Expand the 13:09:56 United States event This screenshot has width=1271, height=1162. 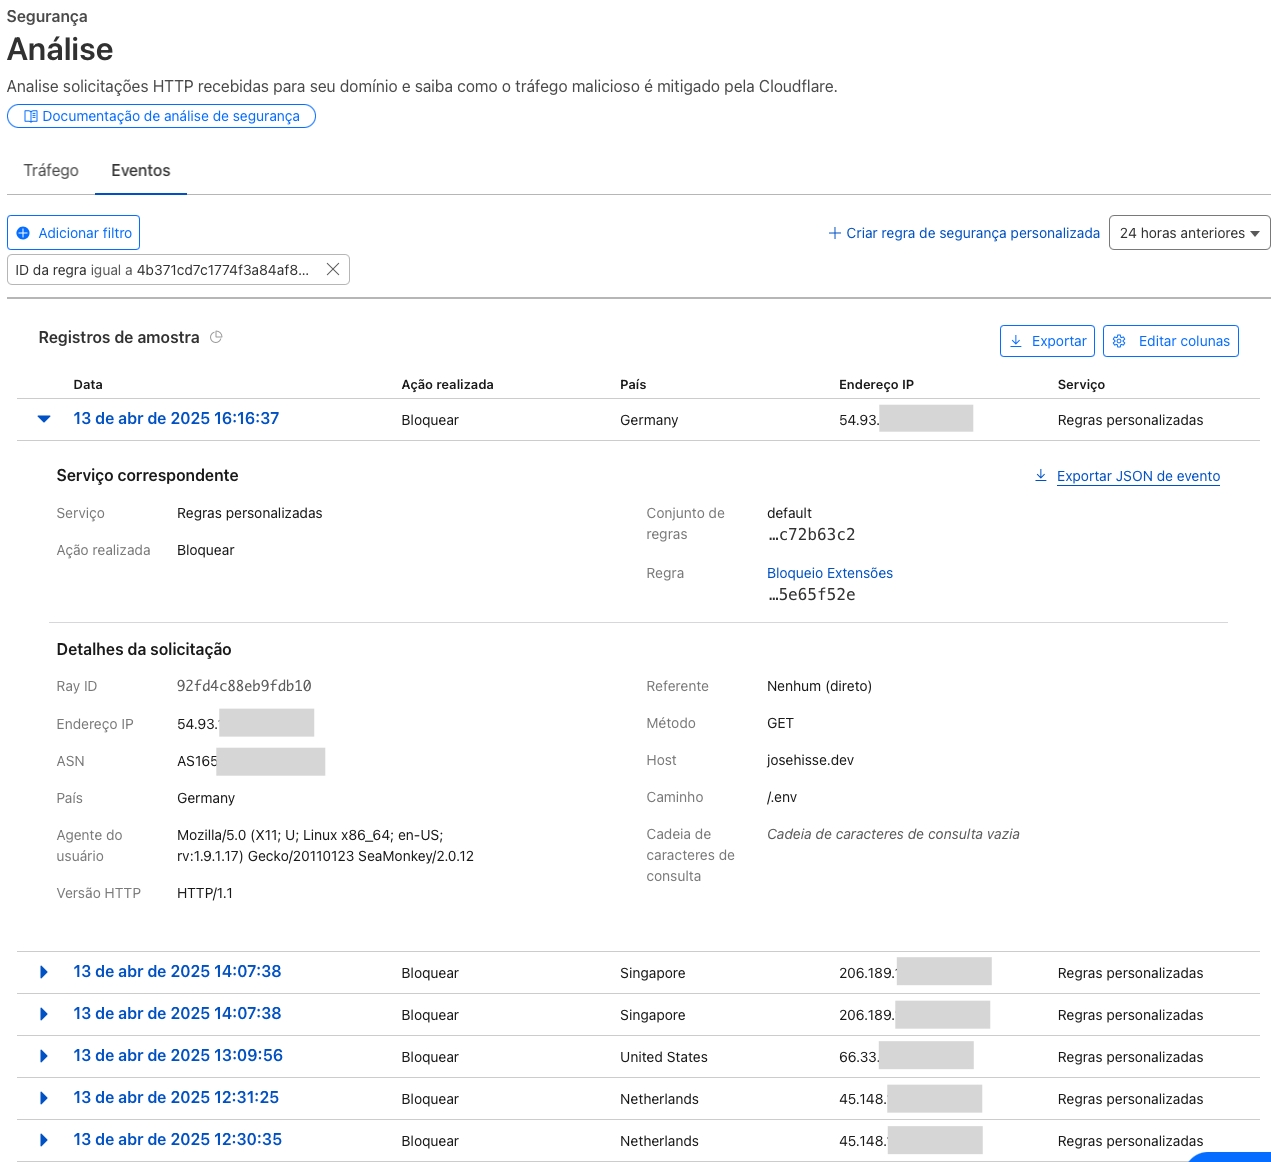(44, 1056)
